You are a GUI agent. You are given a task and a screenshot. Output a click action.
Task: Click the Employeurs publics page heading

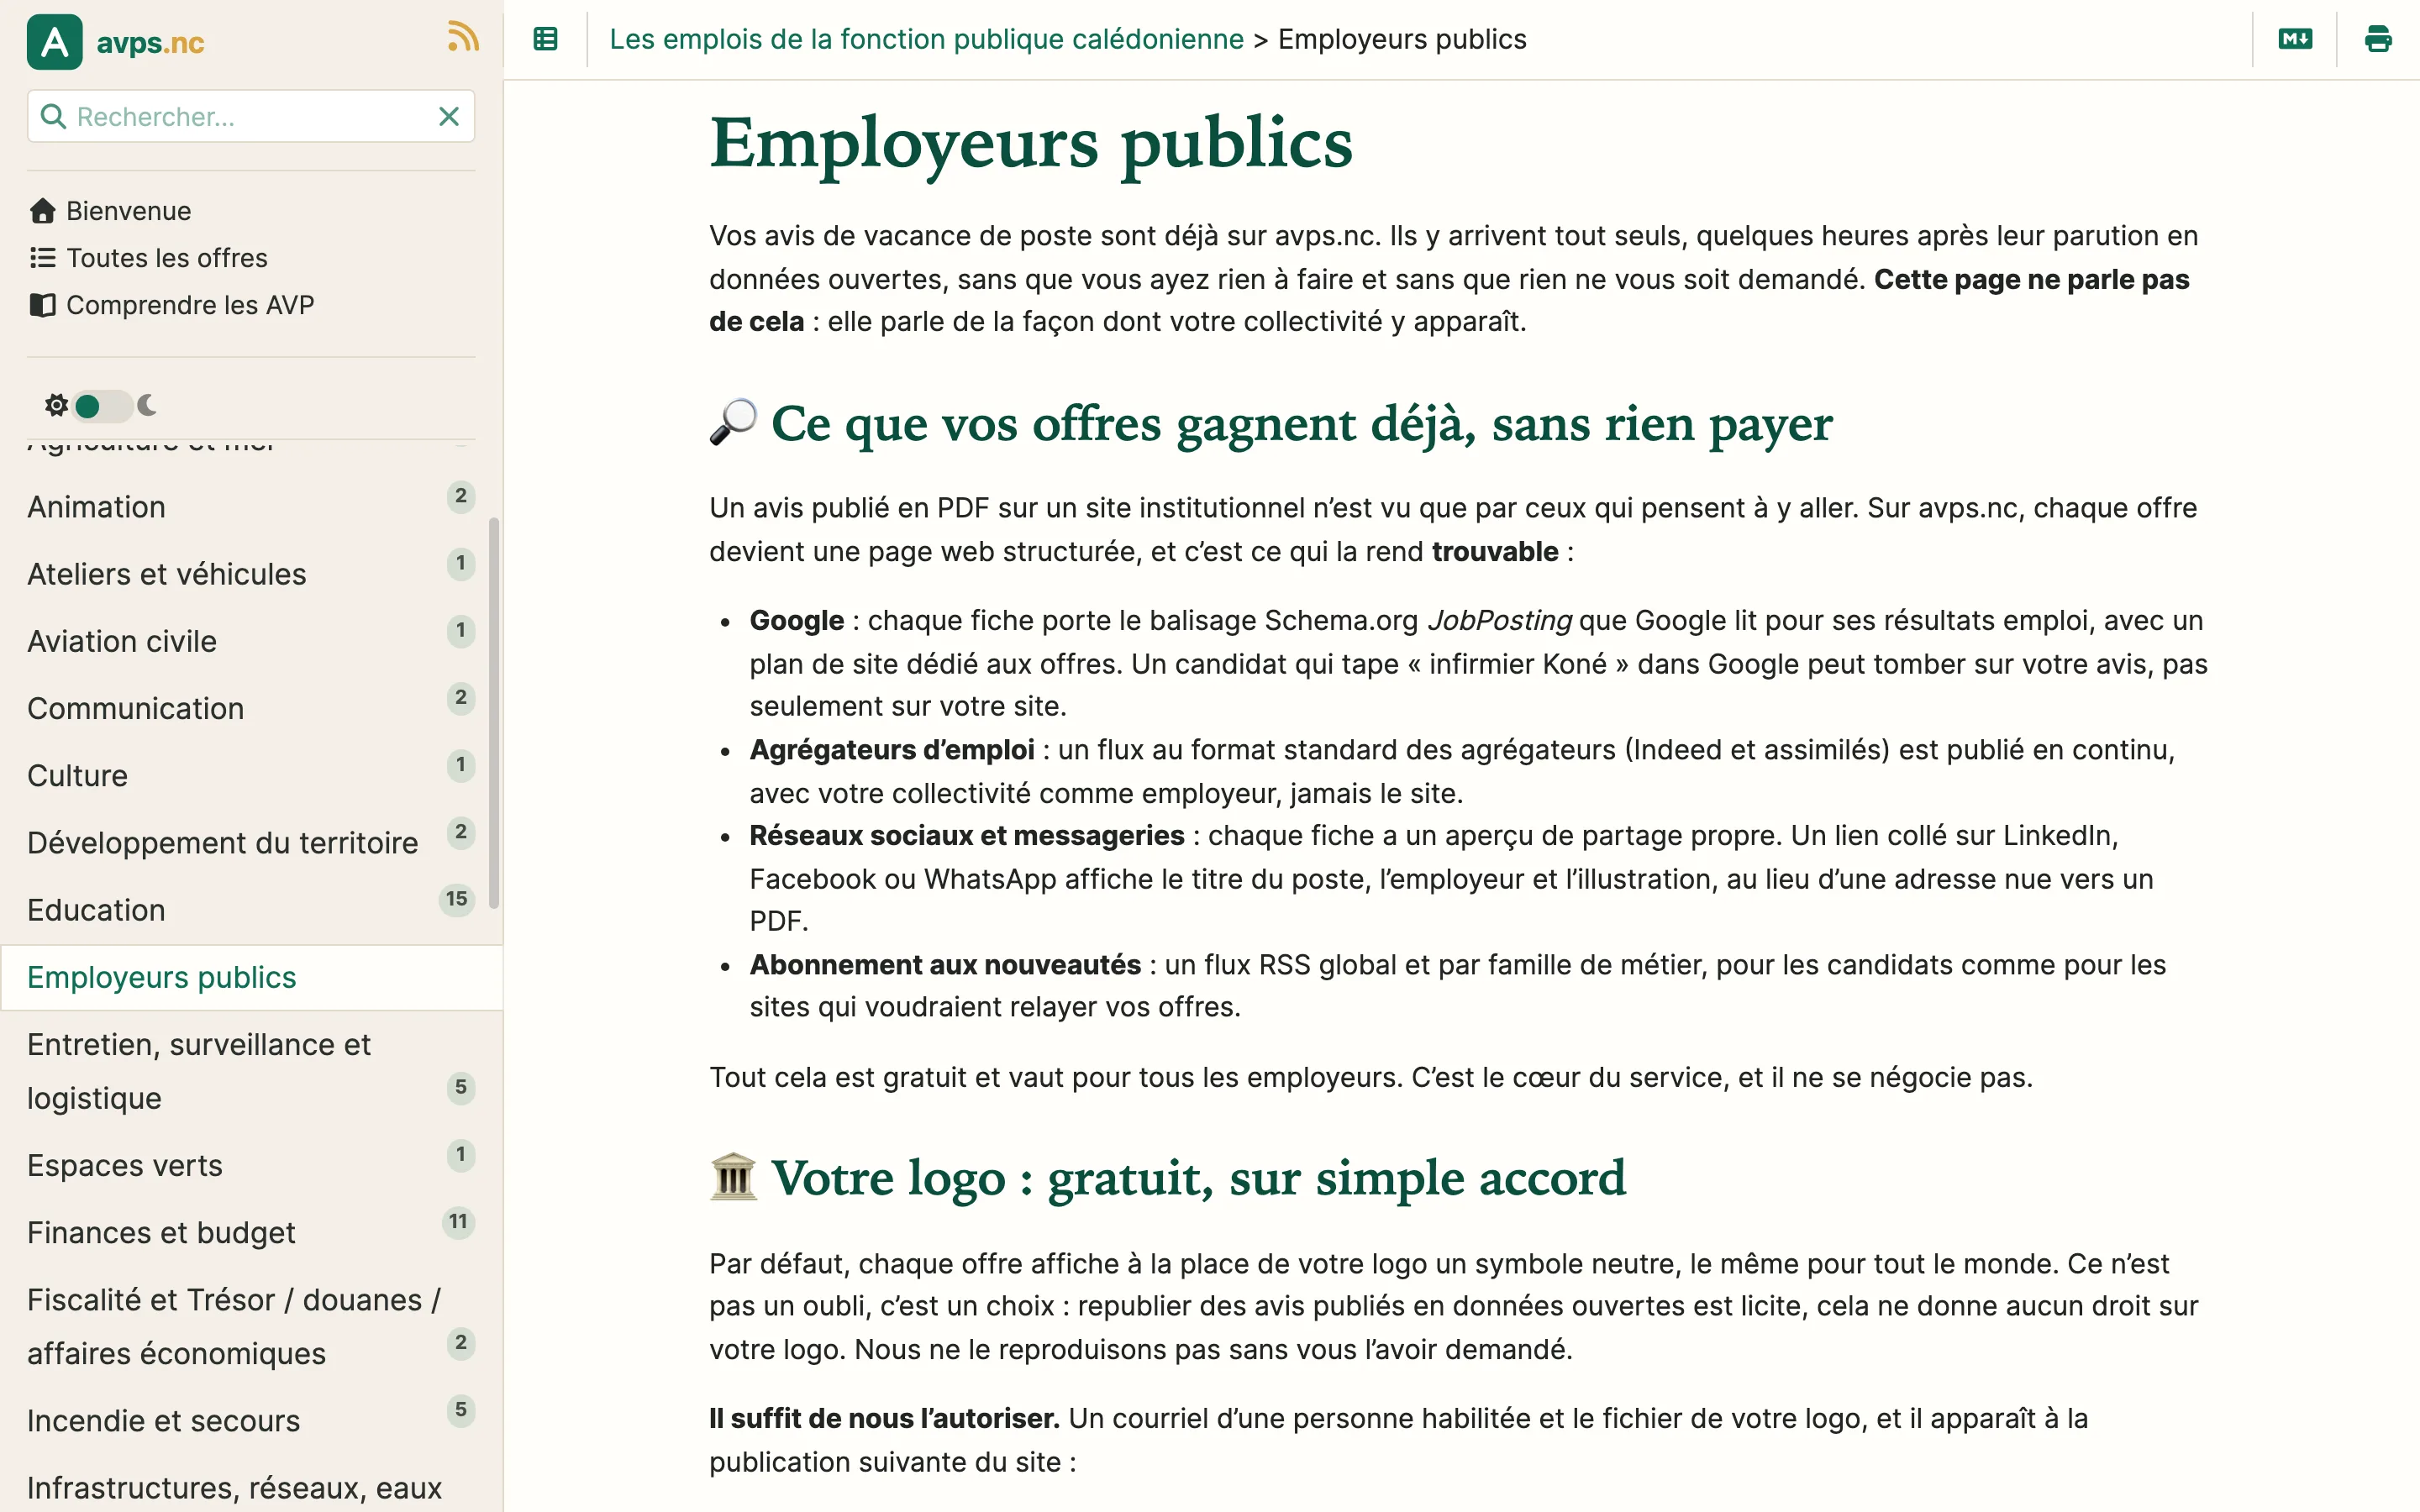click(1031, 143)
